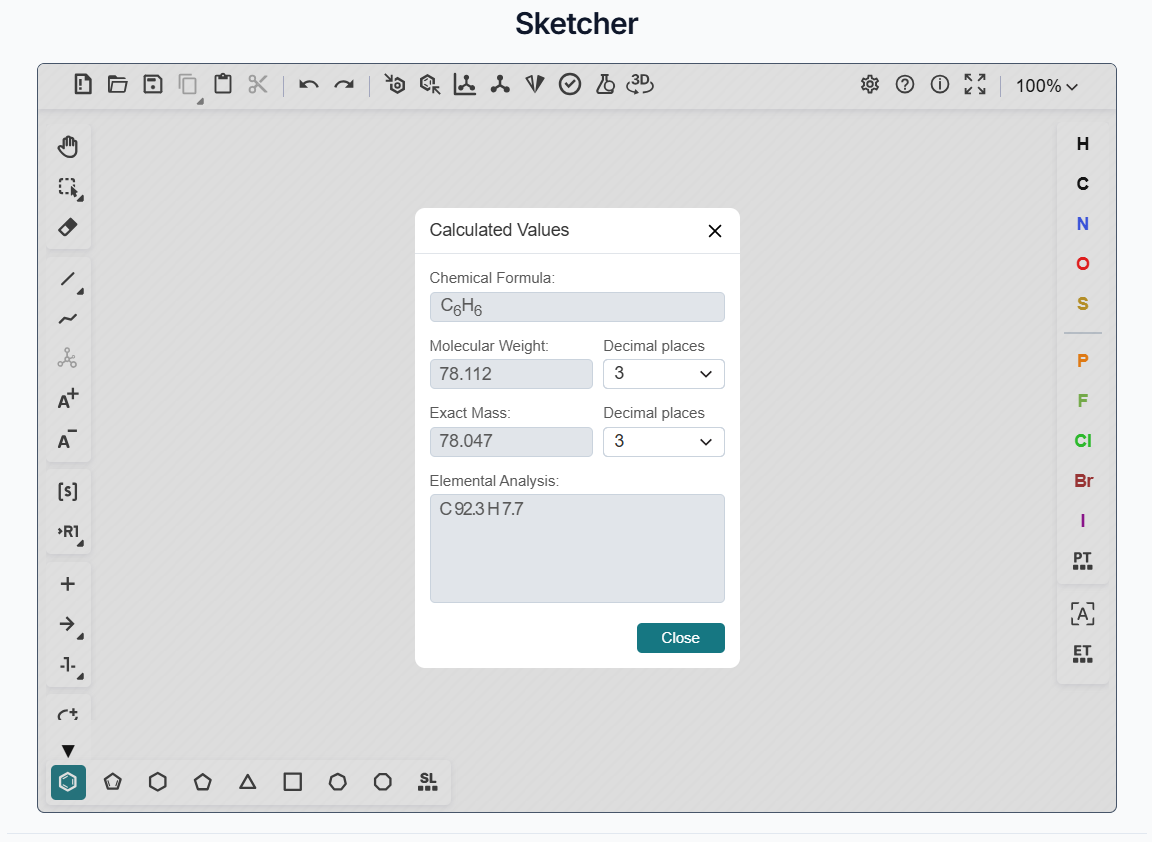Screen dimensions: 1152x842
Task: Select the chain drawing tool
Action: 68,319
